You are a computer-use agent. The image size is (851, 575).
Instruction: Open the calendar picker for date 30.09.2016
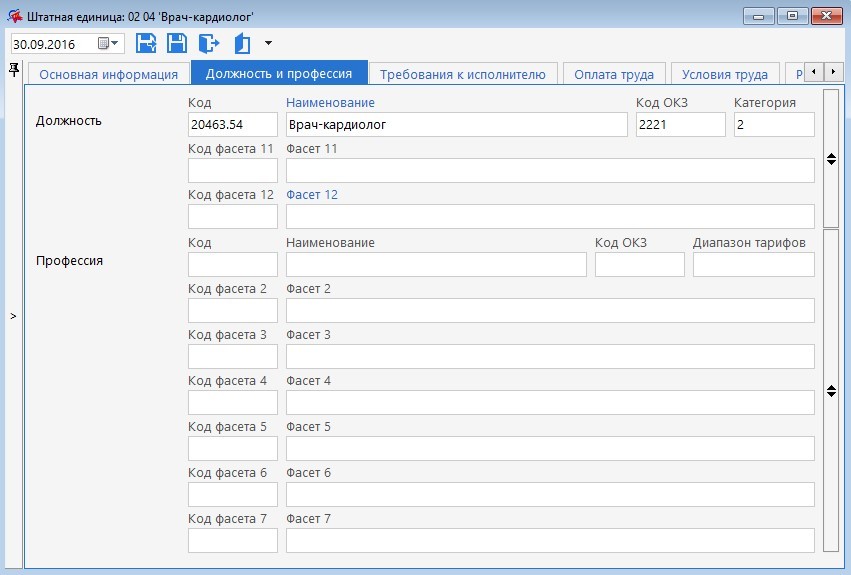pos(108,43)
